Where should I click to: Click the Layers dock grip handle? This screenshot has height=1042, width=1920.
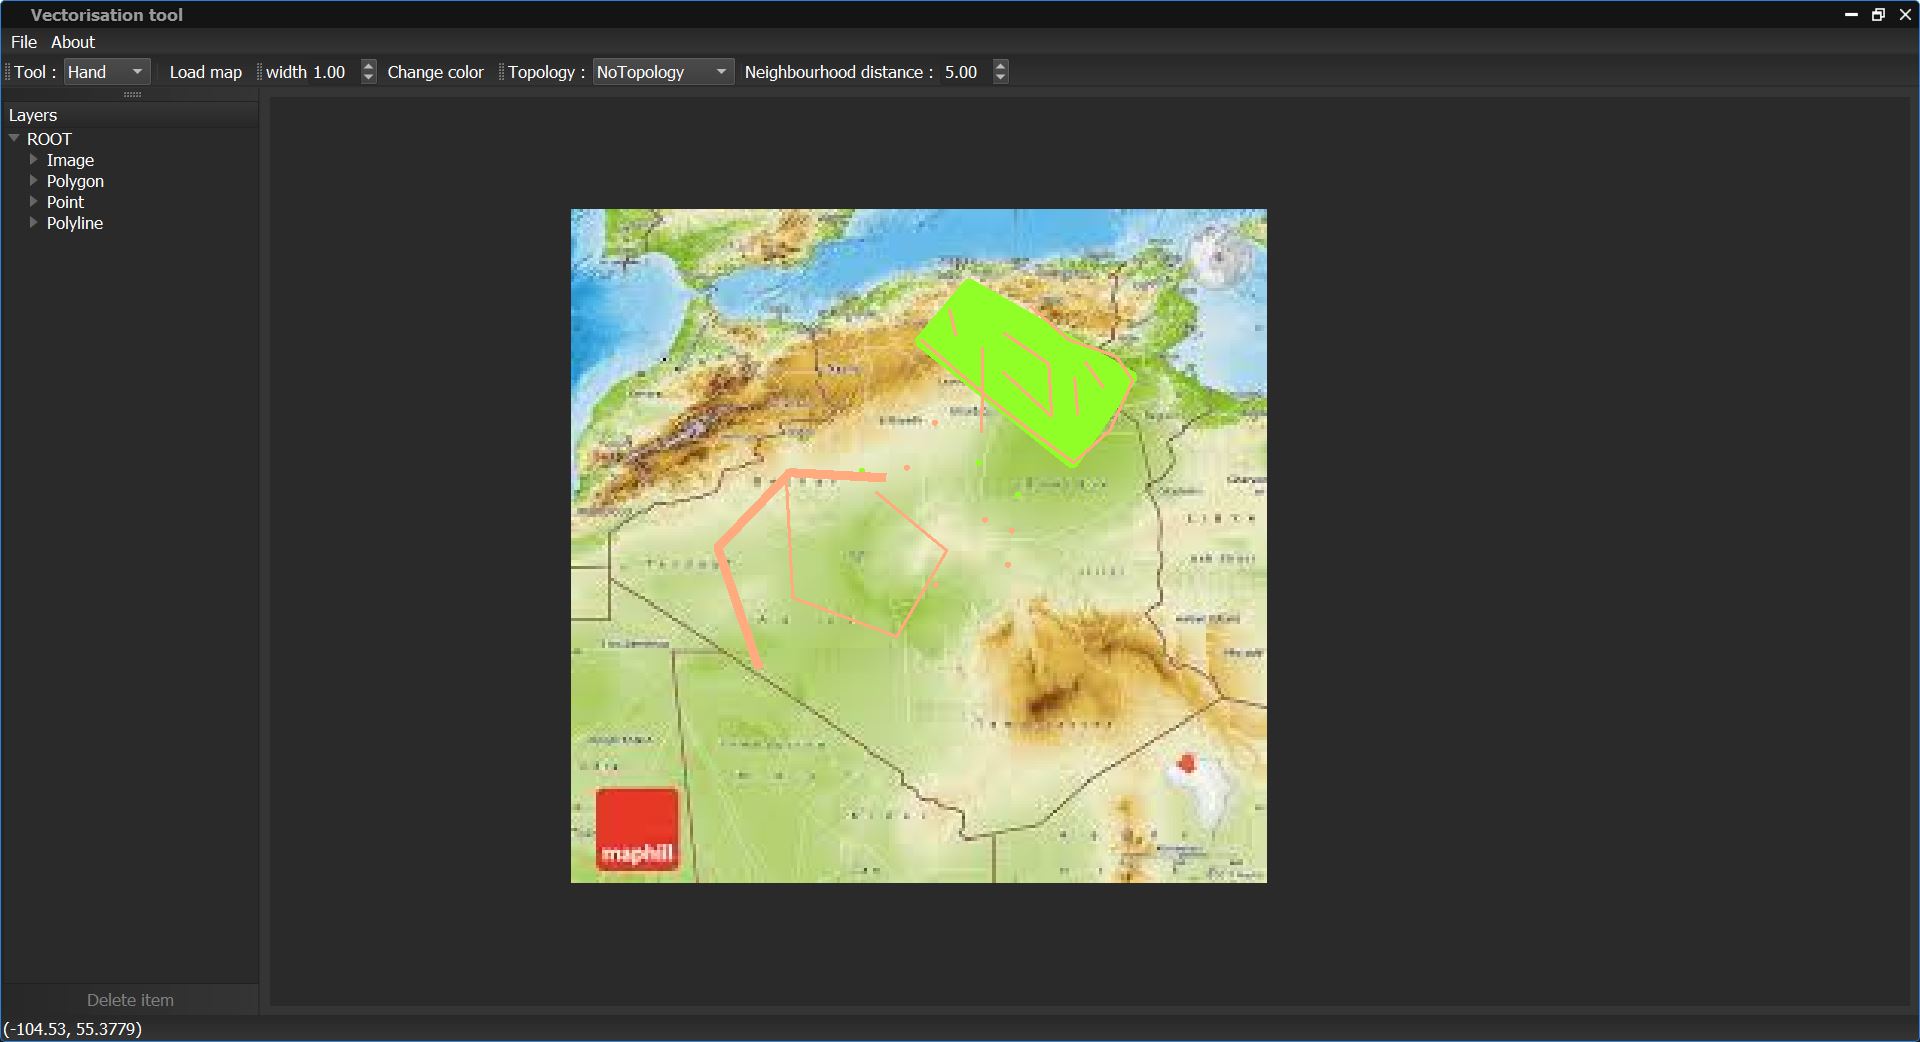pyautogui.click(x=132, y=94)
